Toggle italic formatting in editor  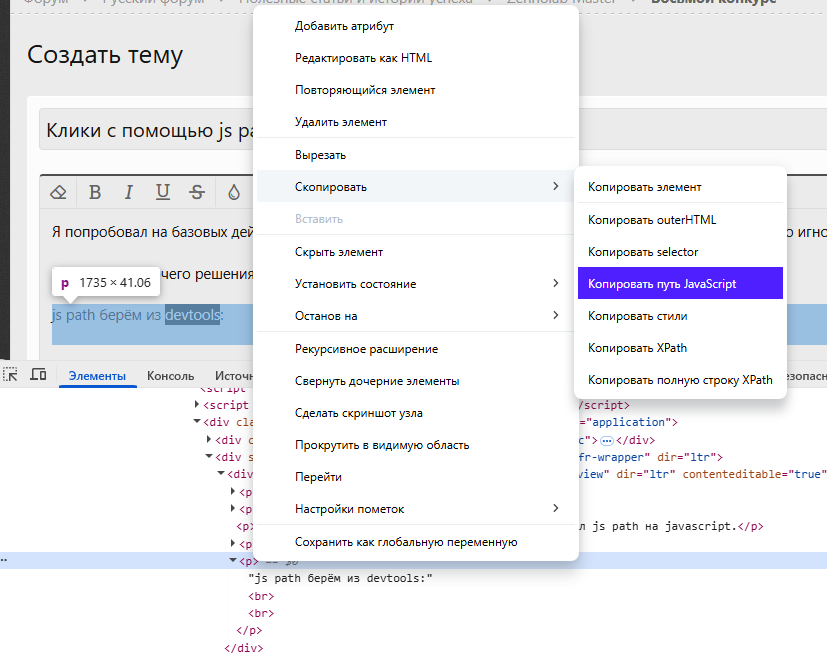(129, 192)
